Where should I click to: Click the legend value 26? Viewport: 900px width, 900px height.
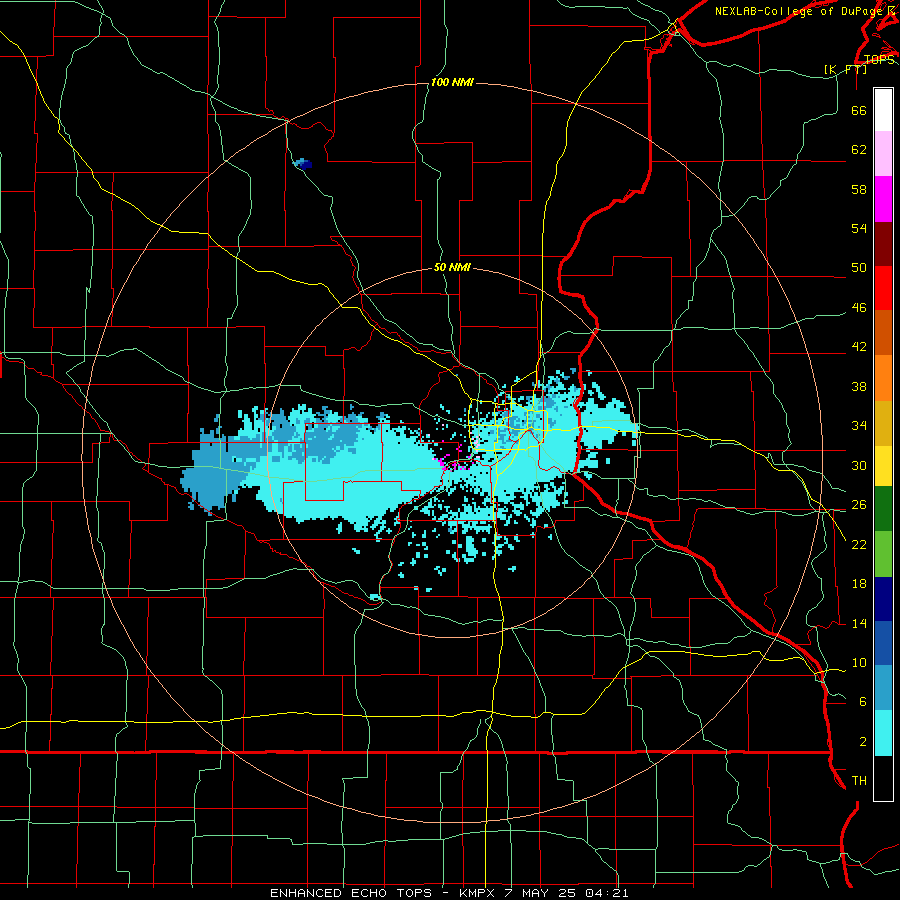859,505
